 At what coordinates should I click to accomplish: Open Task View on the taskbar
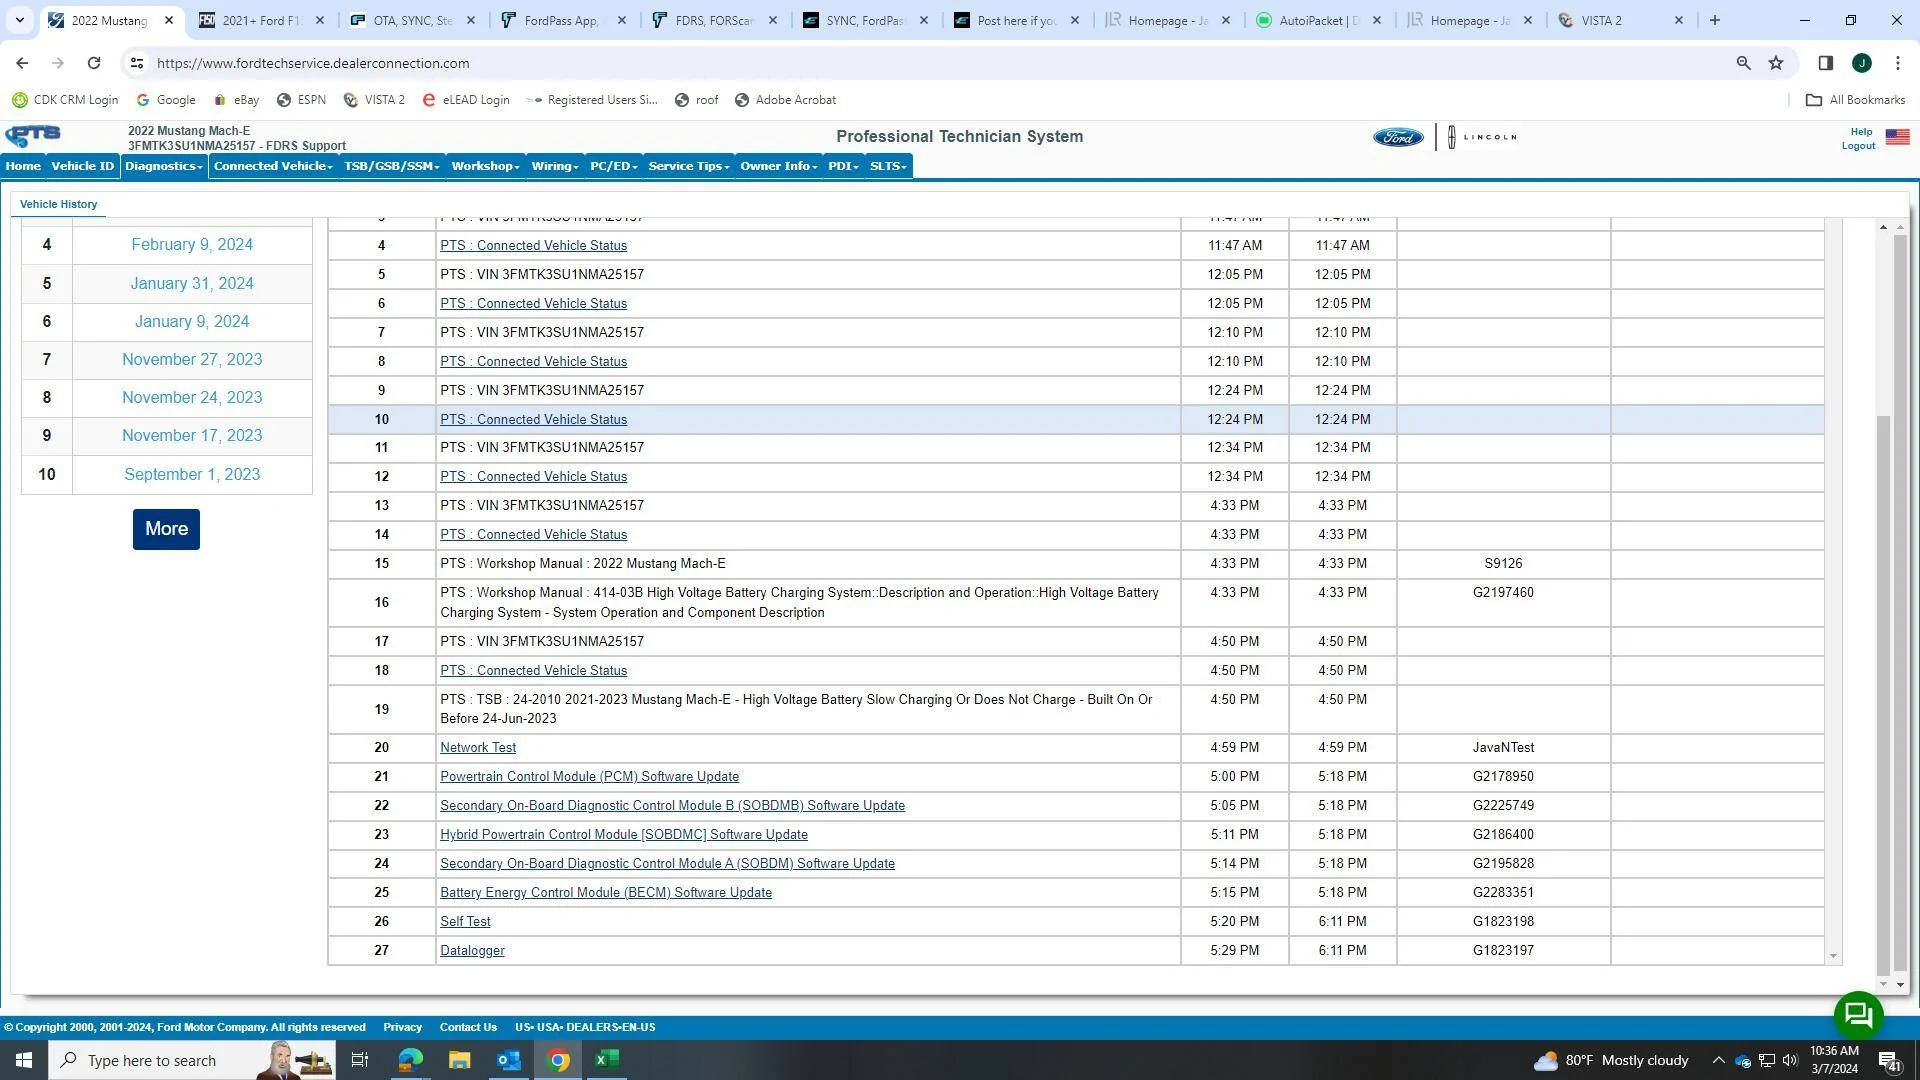[x=360, y=1060]
